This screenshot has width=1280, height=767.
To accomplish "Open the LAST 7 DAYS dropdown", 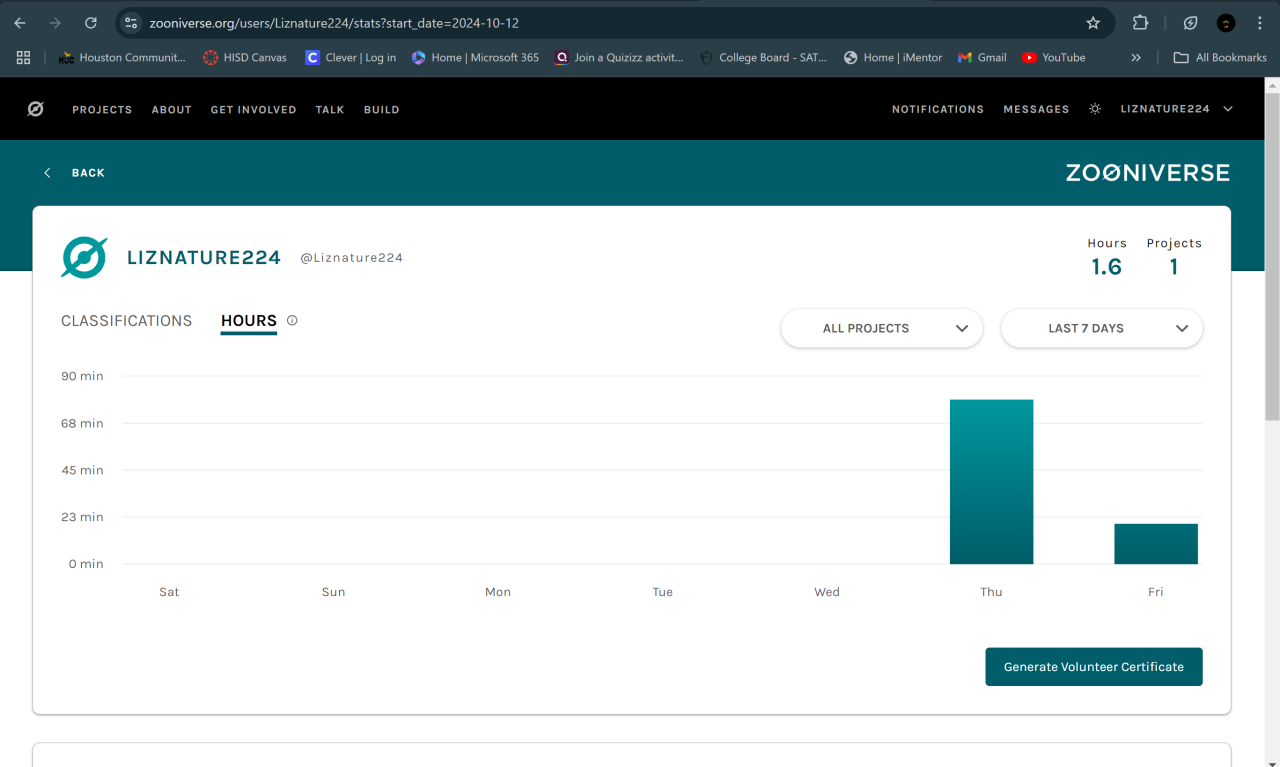I will 1102,328.
